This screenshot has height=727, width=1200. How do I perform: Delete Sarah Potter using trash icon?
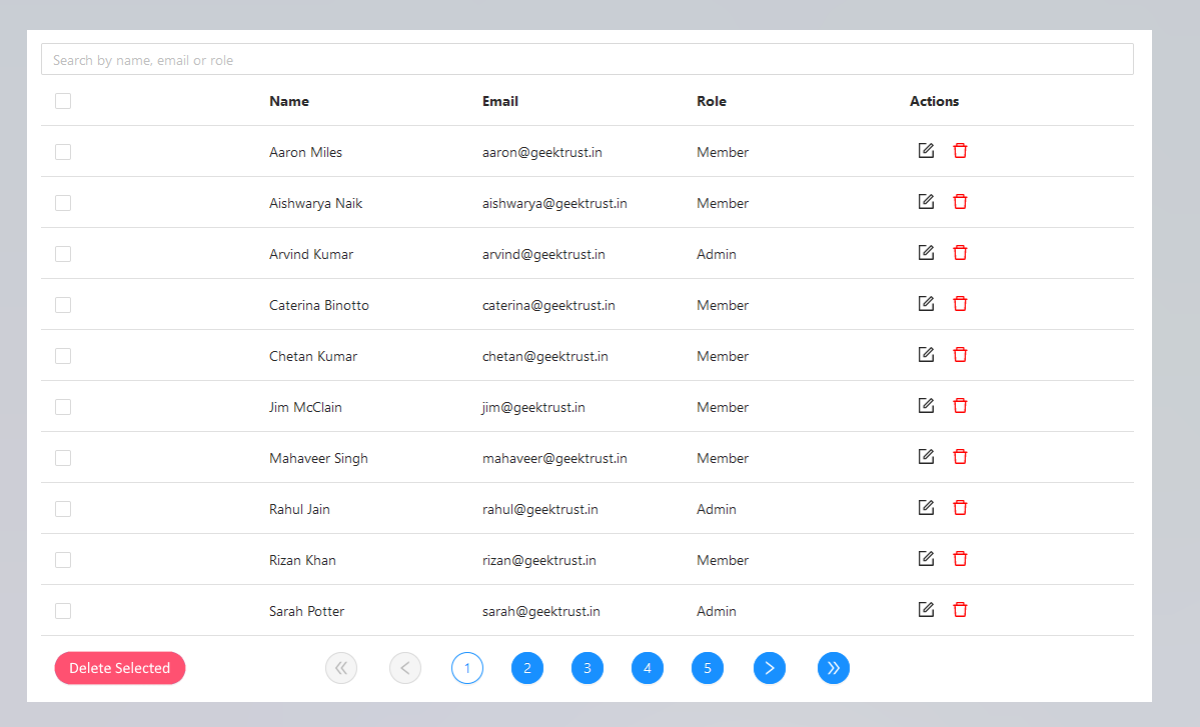tap(960, 609)
